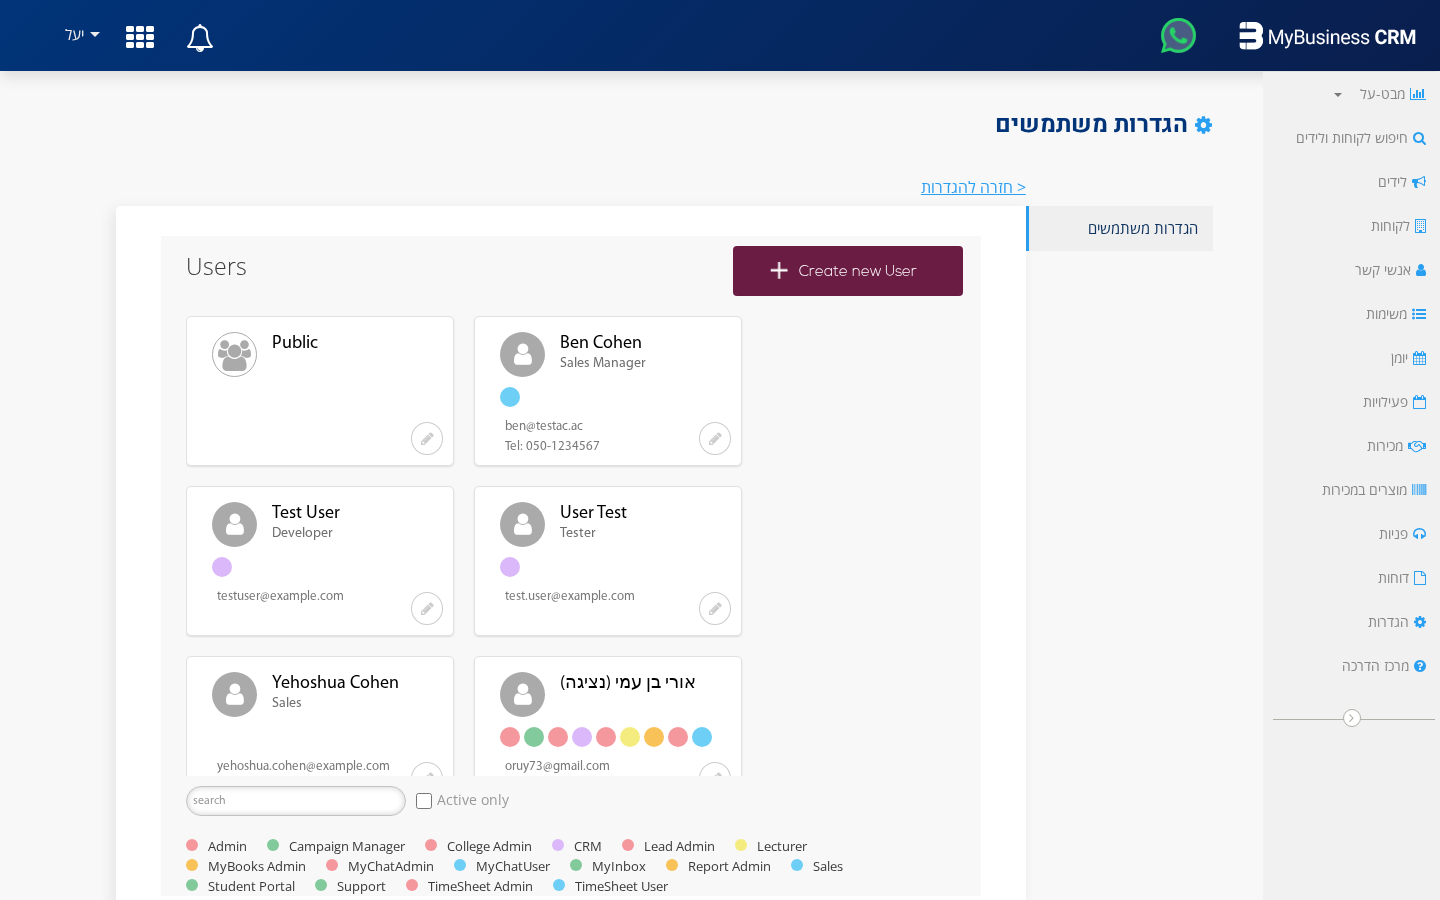Click the Create new User button
1440x900 pixels.
(x=847, y=270)
